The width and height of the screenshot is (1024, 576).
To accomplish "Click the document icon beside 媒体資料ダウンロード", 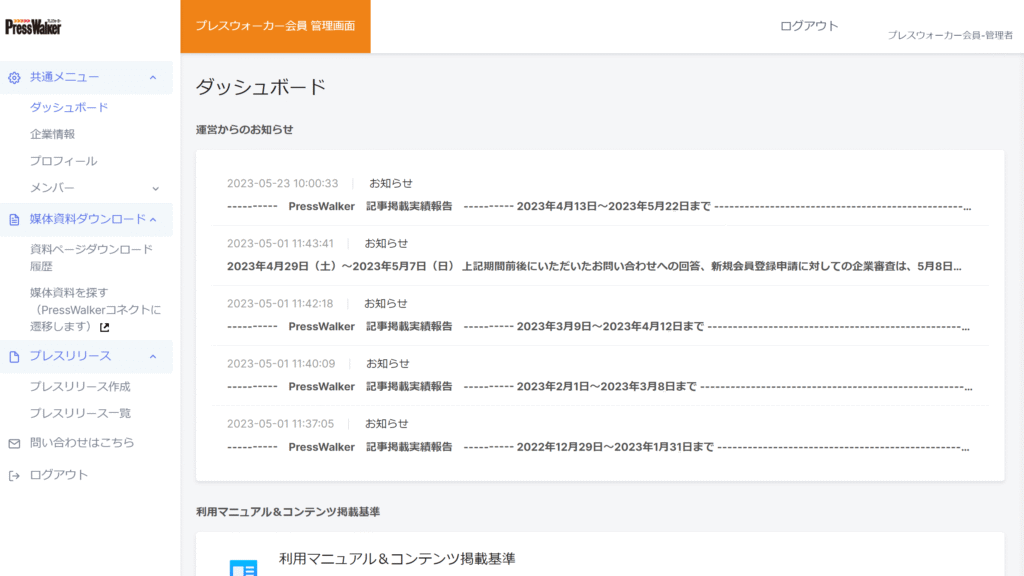I will (13, 219).
